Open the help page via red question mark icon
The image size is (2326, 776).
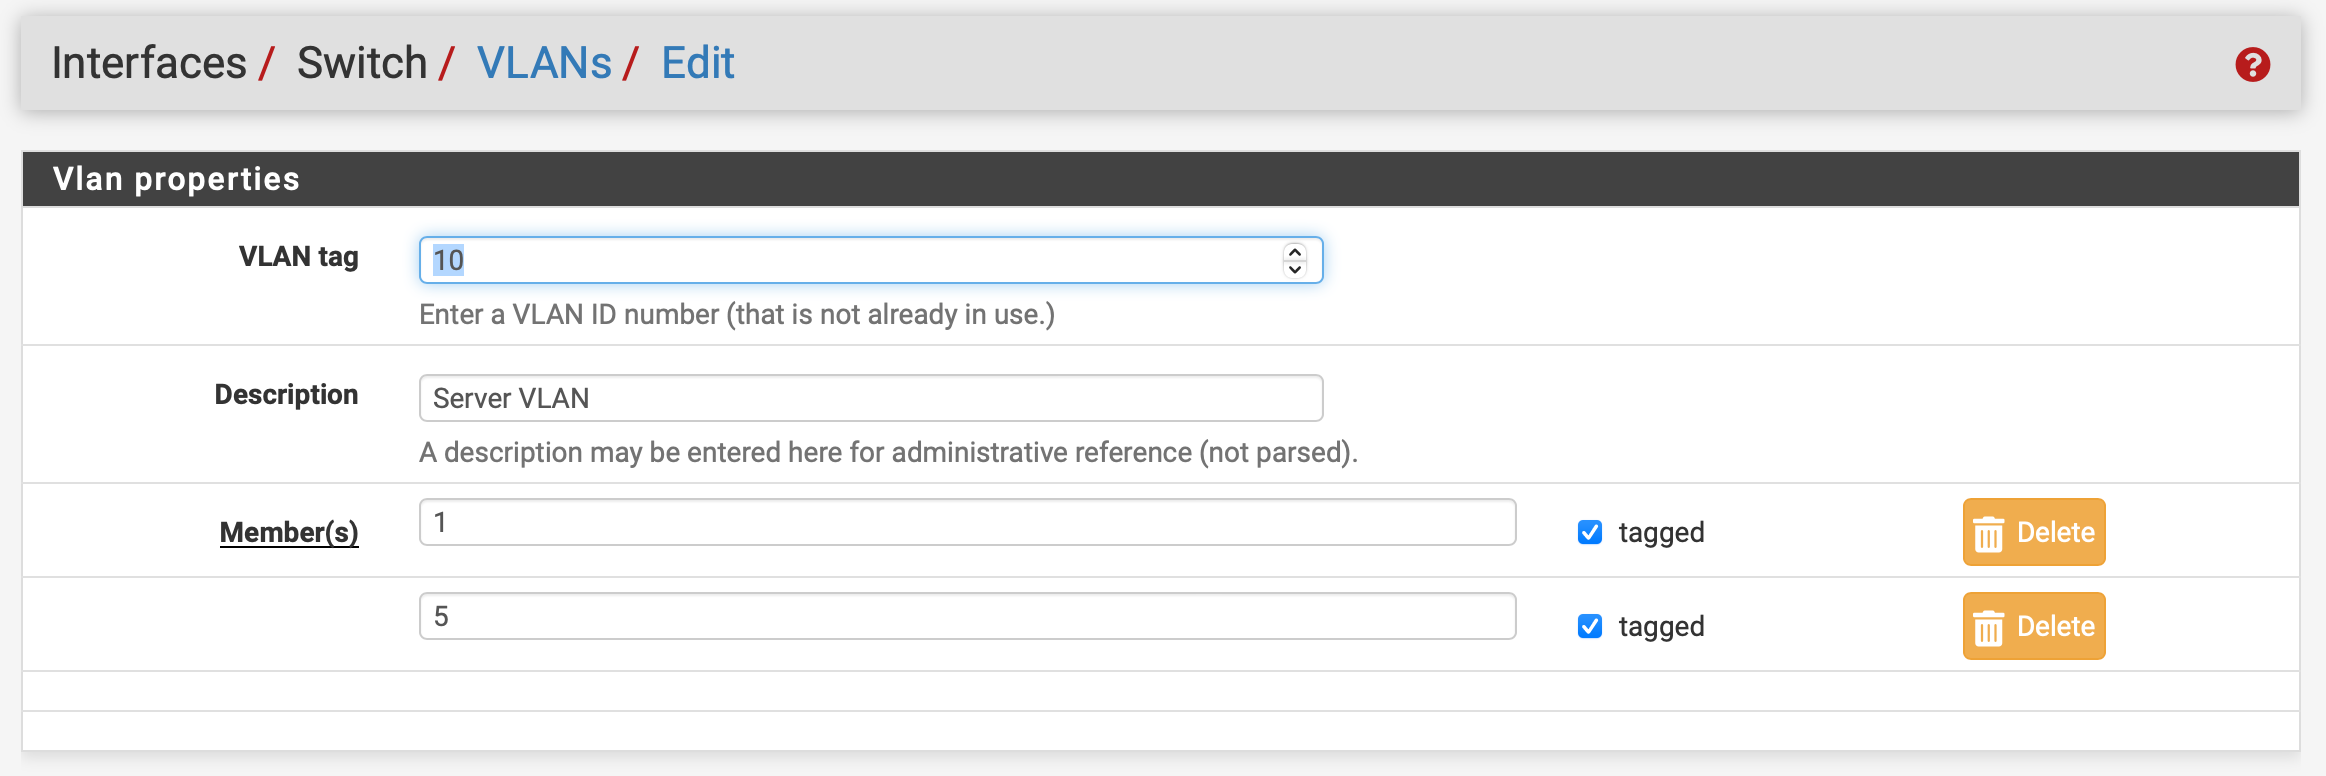coord(2253,63)
